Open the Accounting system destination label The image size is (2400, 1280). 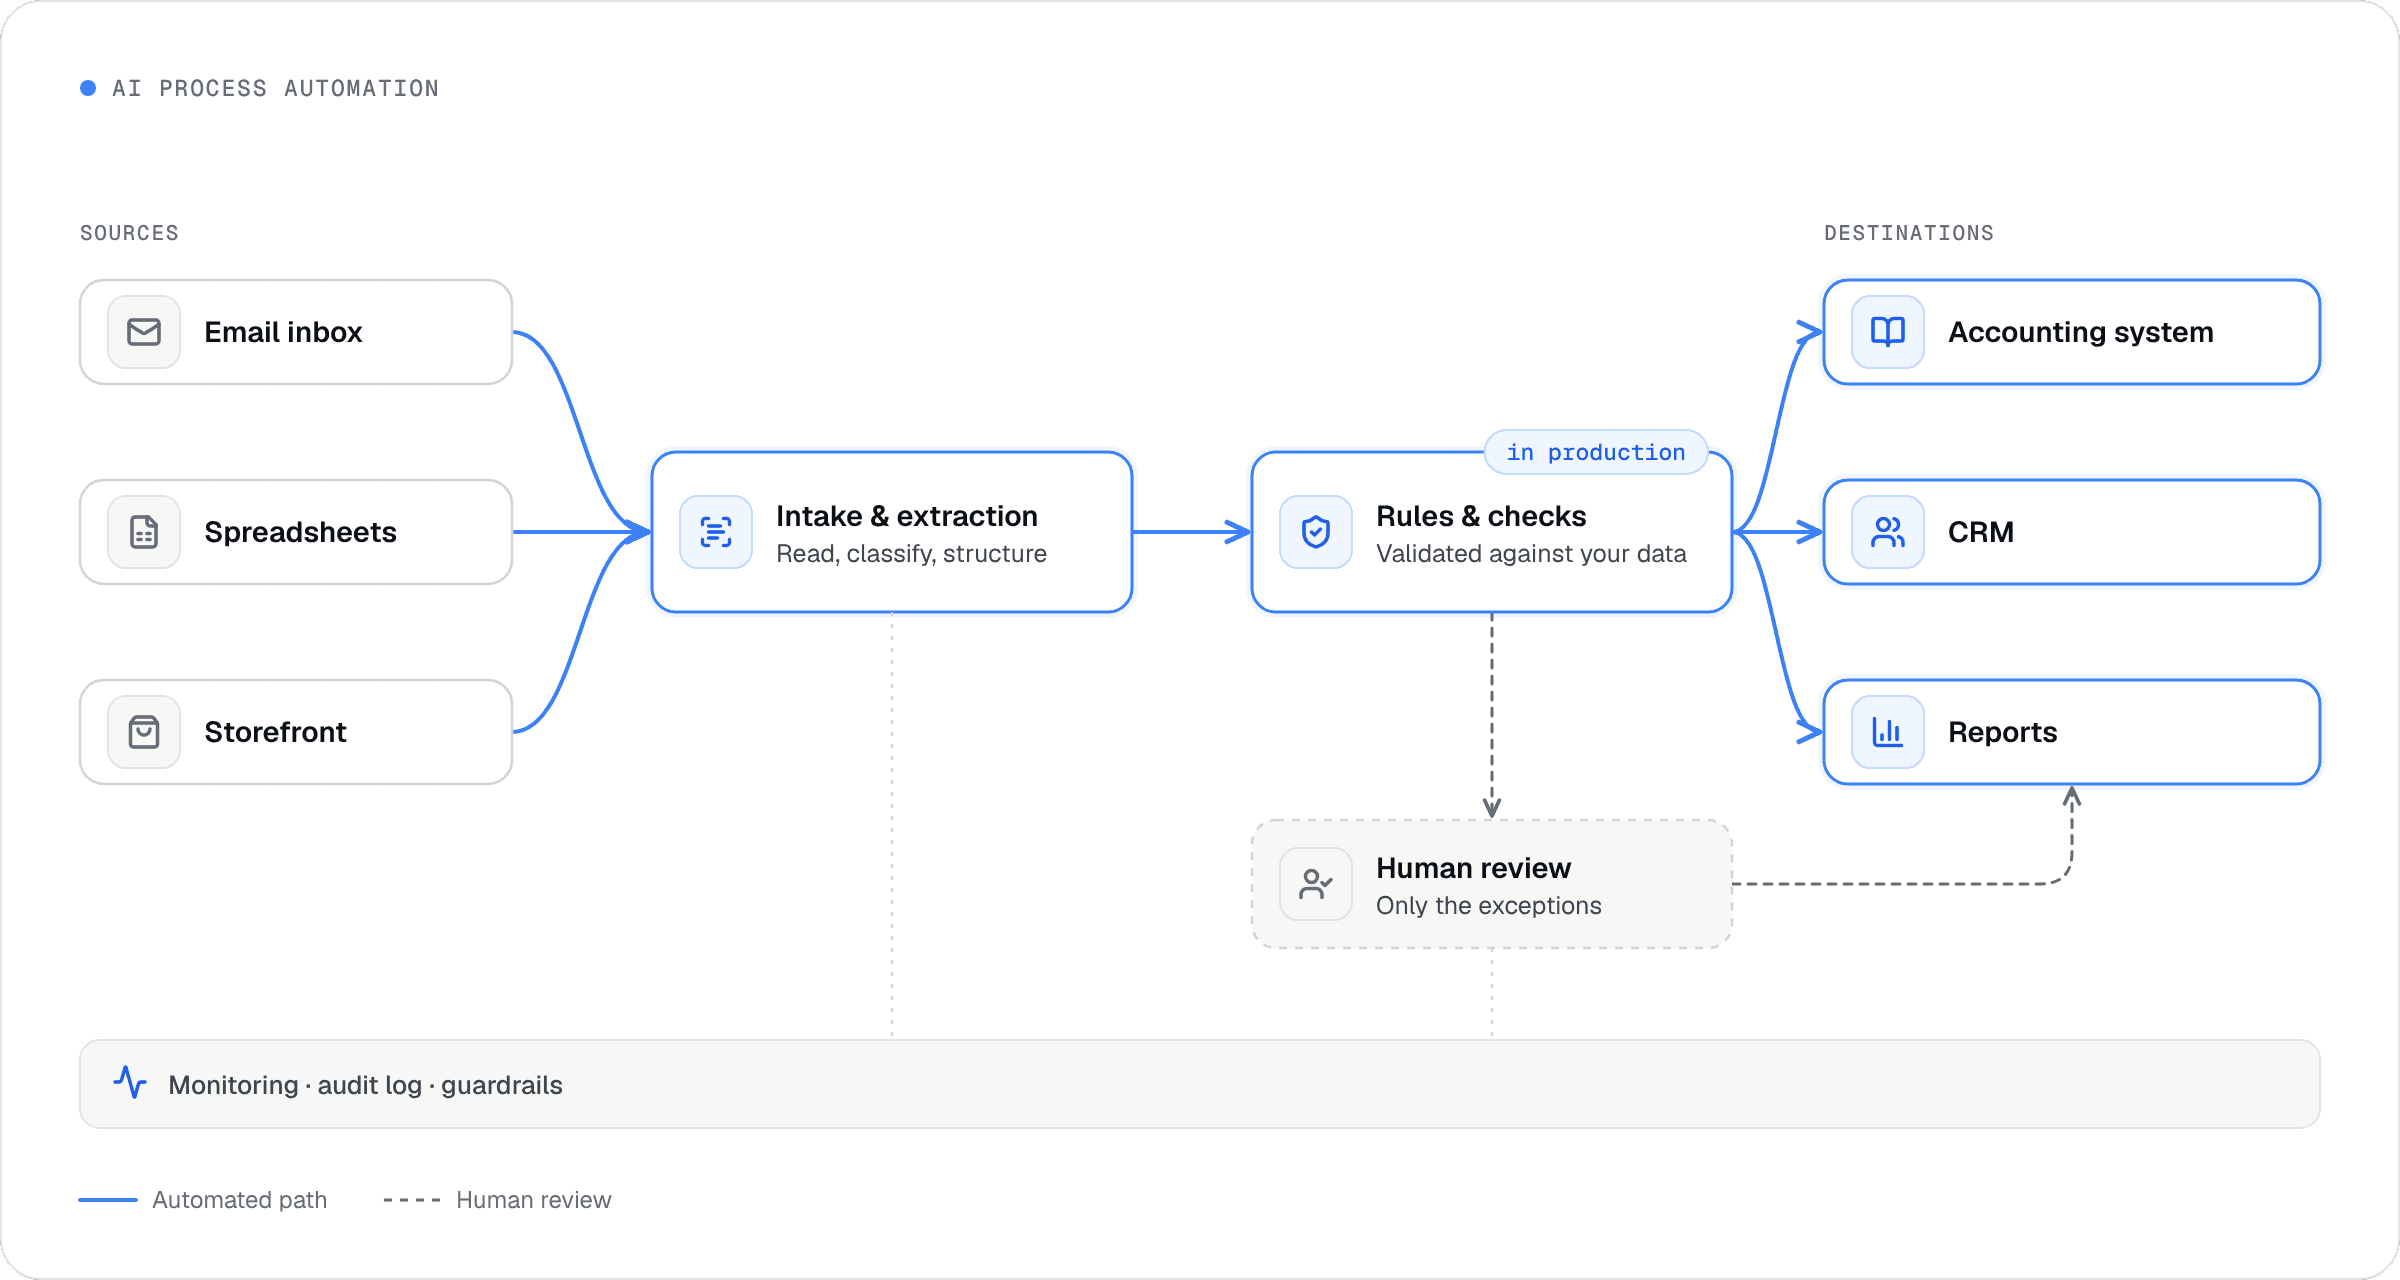[x=2081, y=332]
